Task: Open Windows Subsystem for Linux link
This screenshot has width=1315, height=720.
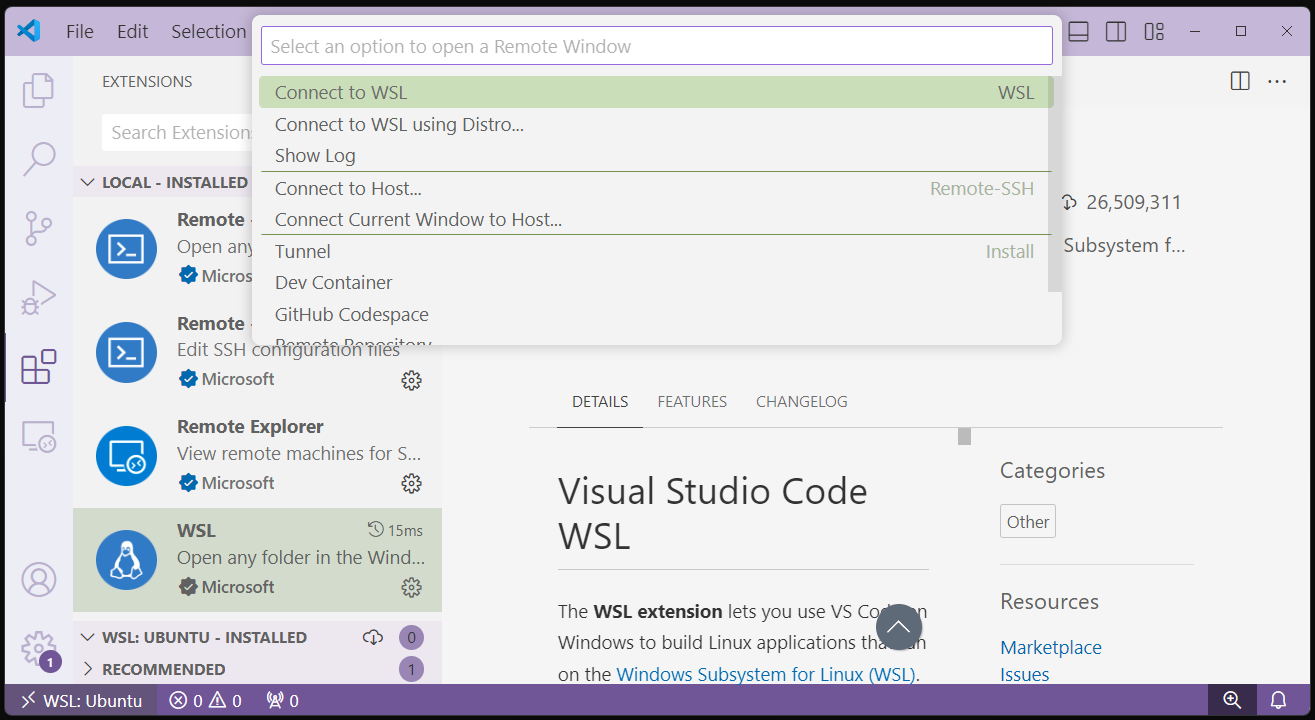Action: (765, 674)
